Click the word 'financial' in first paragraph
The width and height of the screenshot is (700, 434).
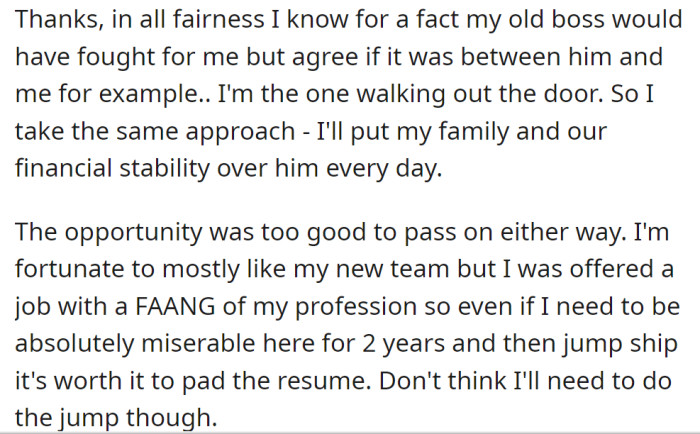coord(63,169)
